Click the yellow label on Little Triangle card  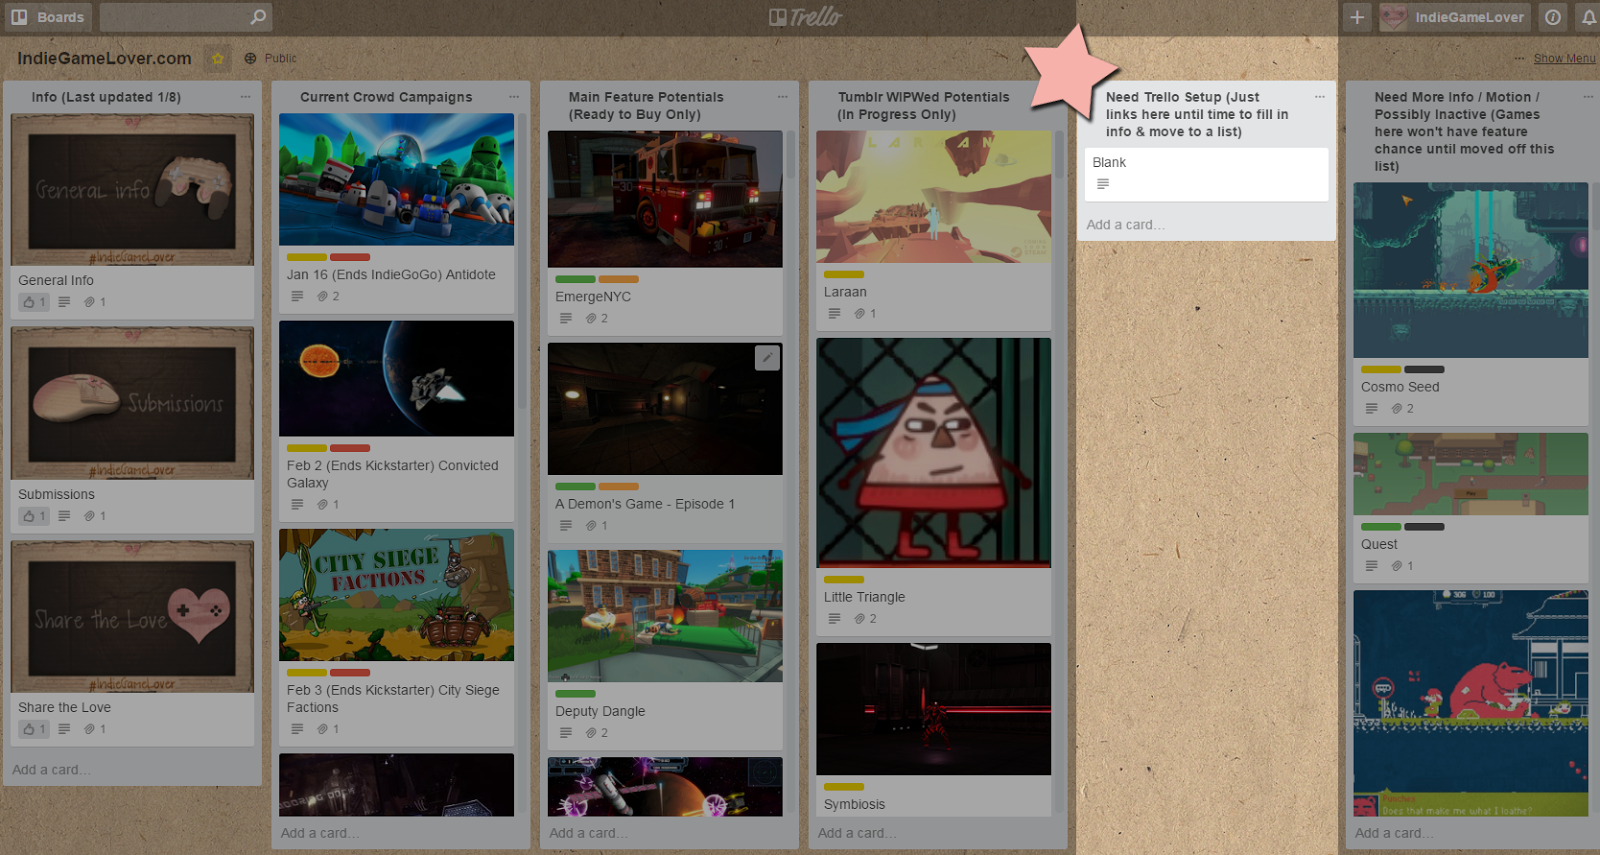844,580
